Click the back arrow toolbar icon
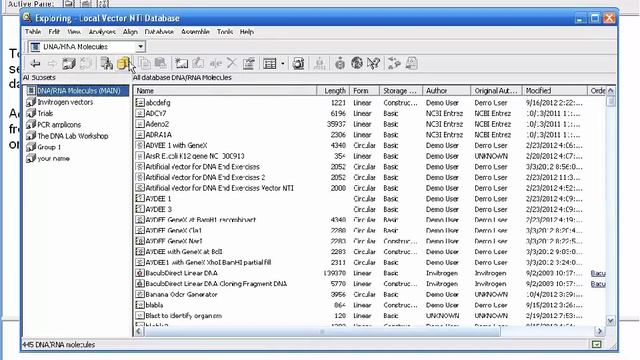The height and width of the screenshot is (360, 640). click(36, 63)
